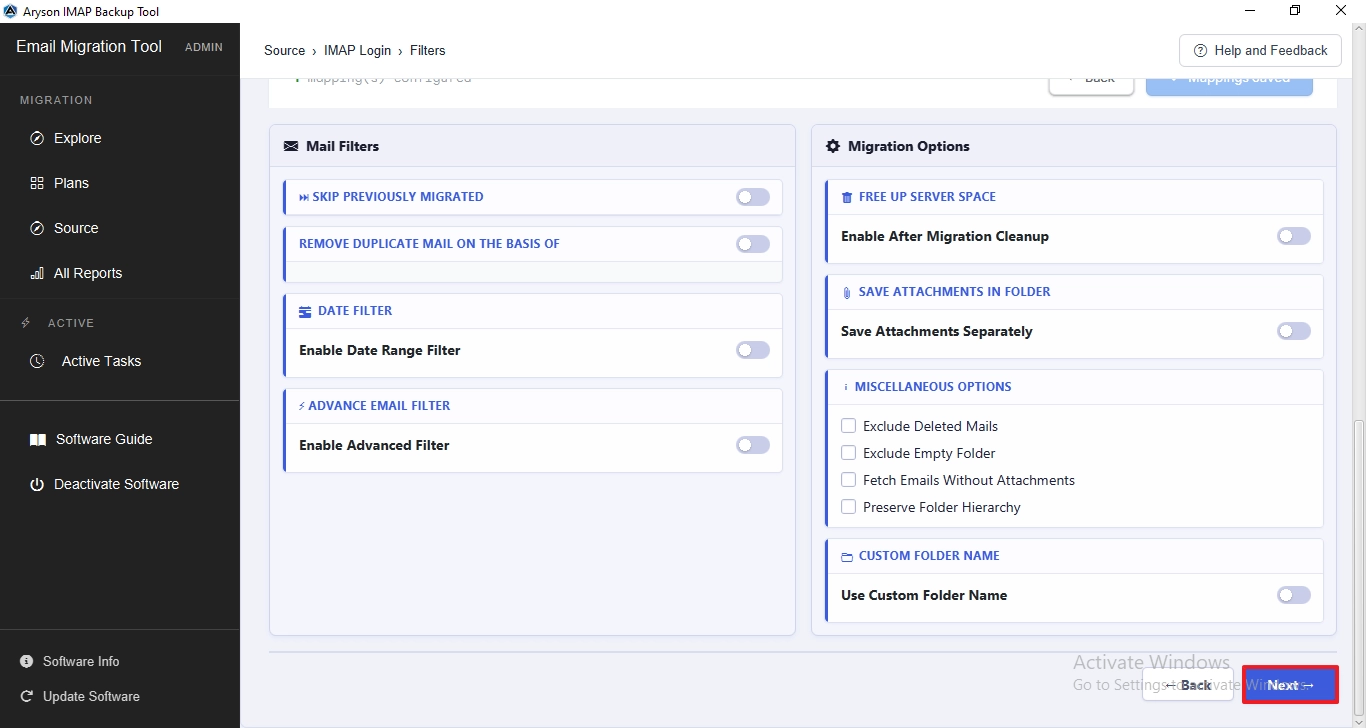Viewport: 1366px width, 728px height.
Task: Turn on Save Attachments Separately
Action: click(1294, 331)
